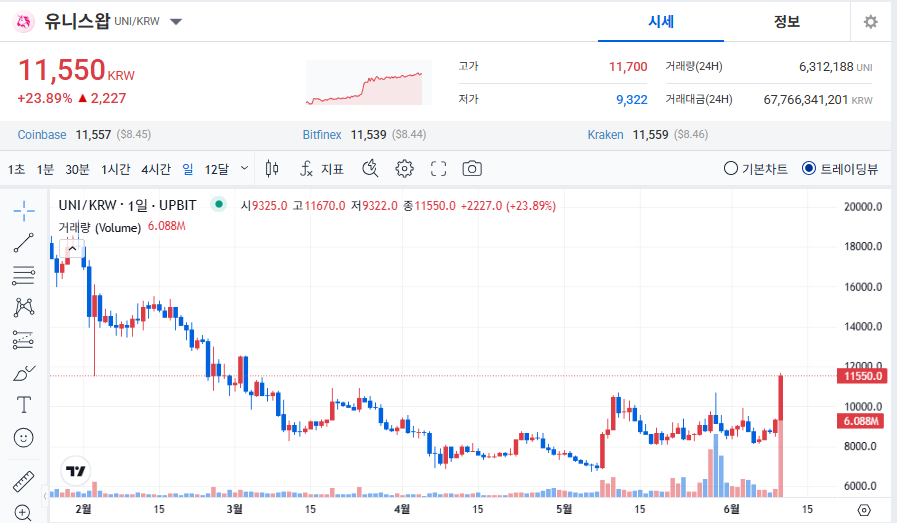Open the forecast and measurement tools
This screenshot has height=523, width=897.
[x=24, y=340]
